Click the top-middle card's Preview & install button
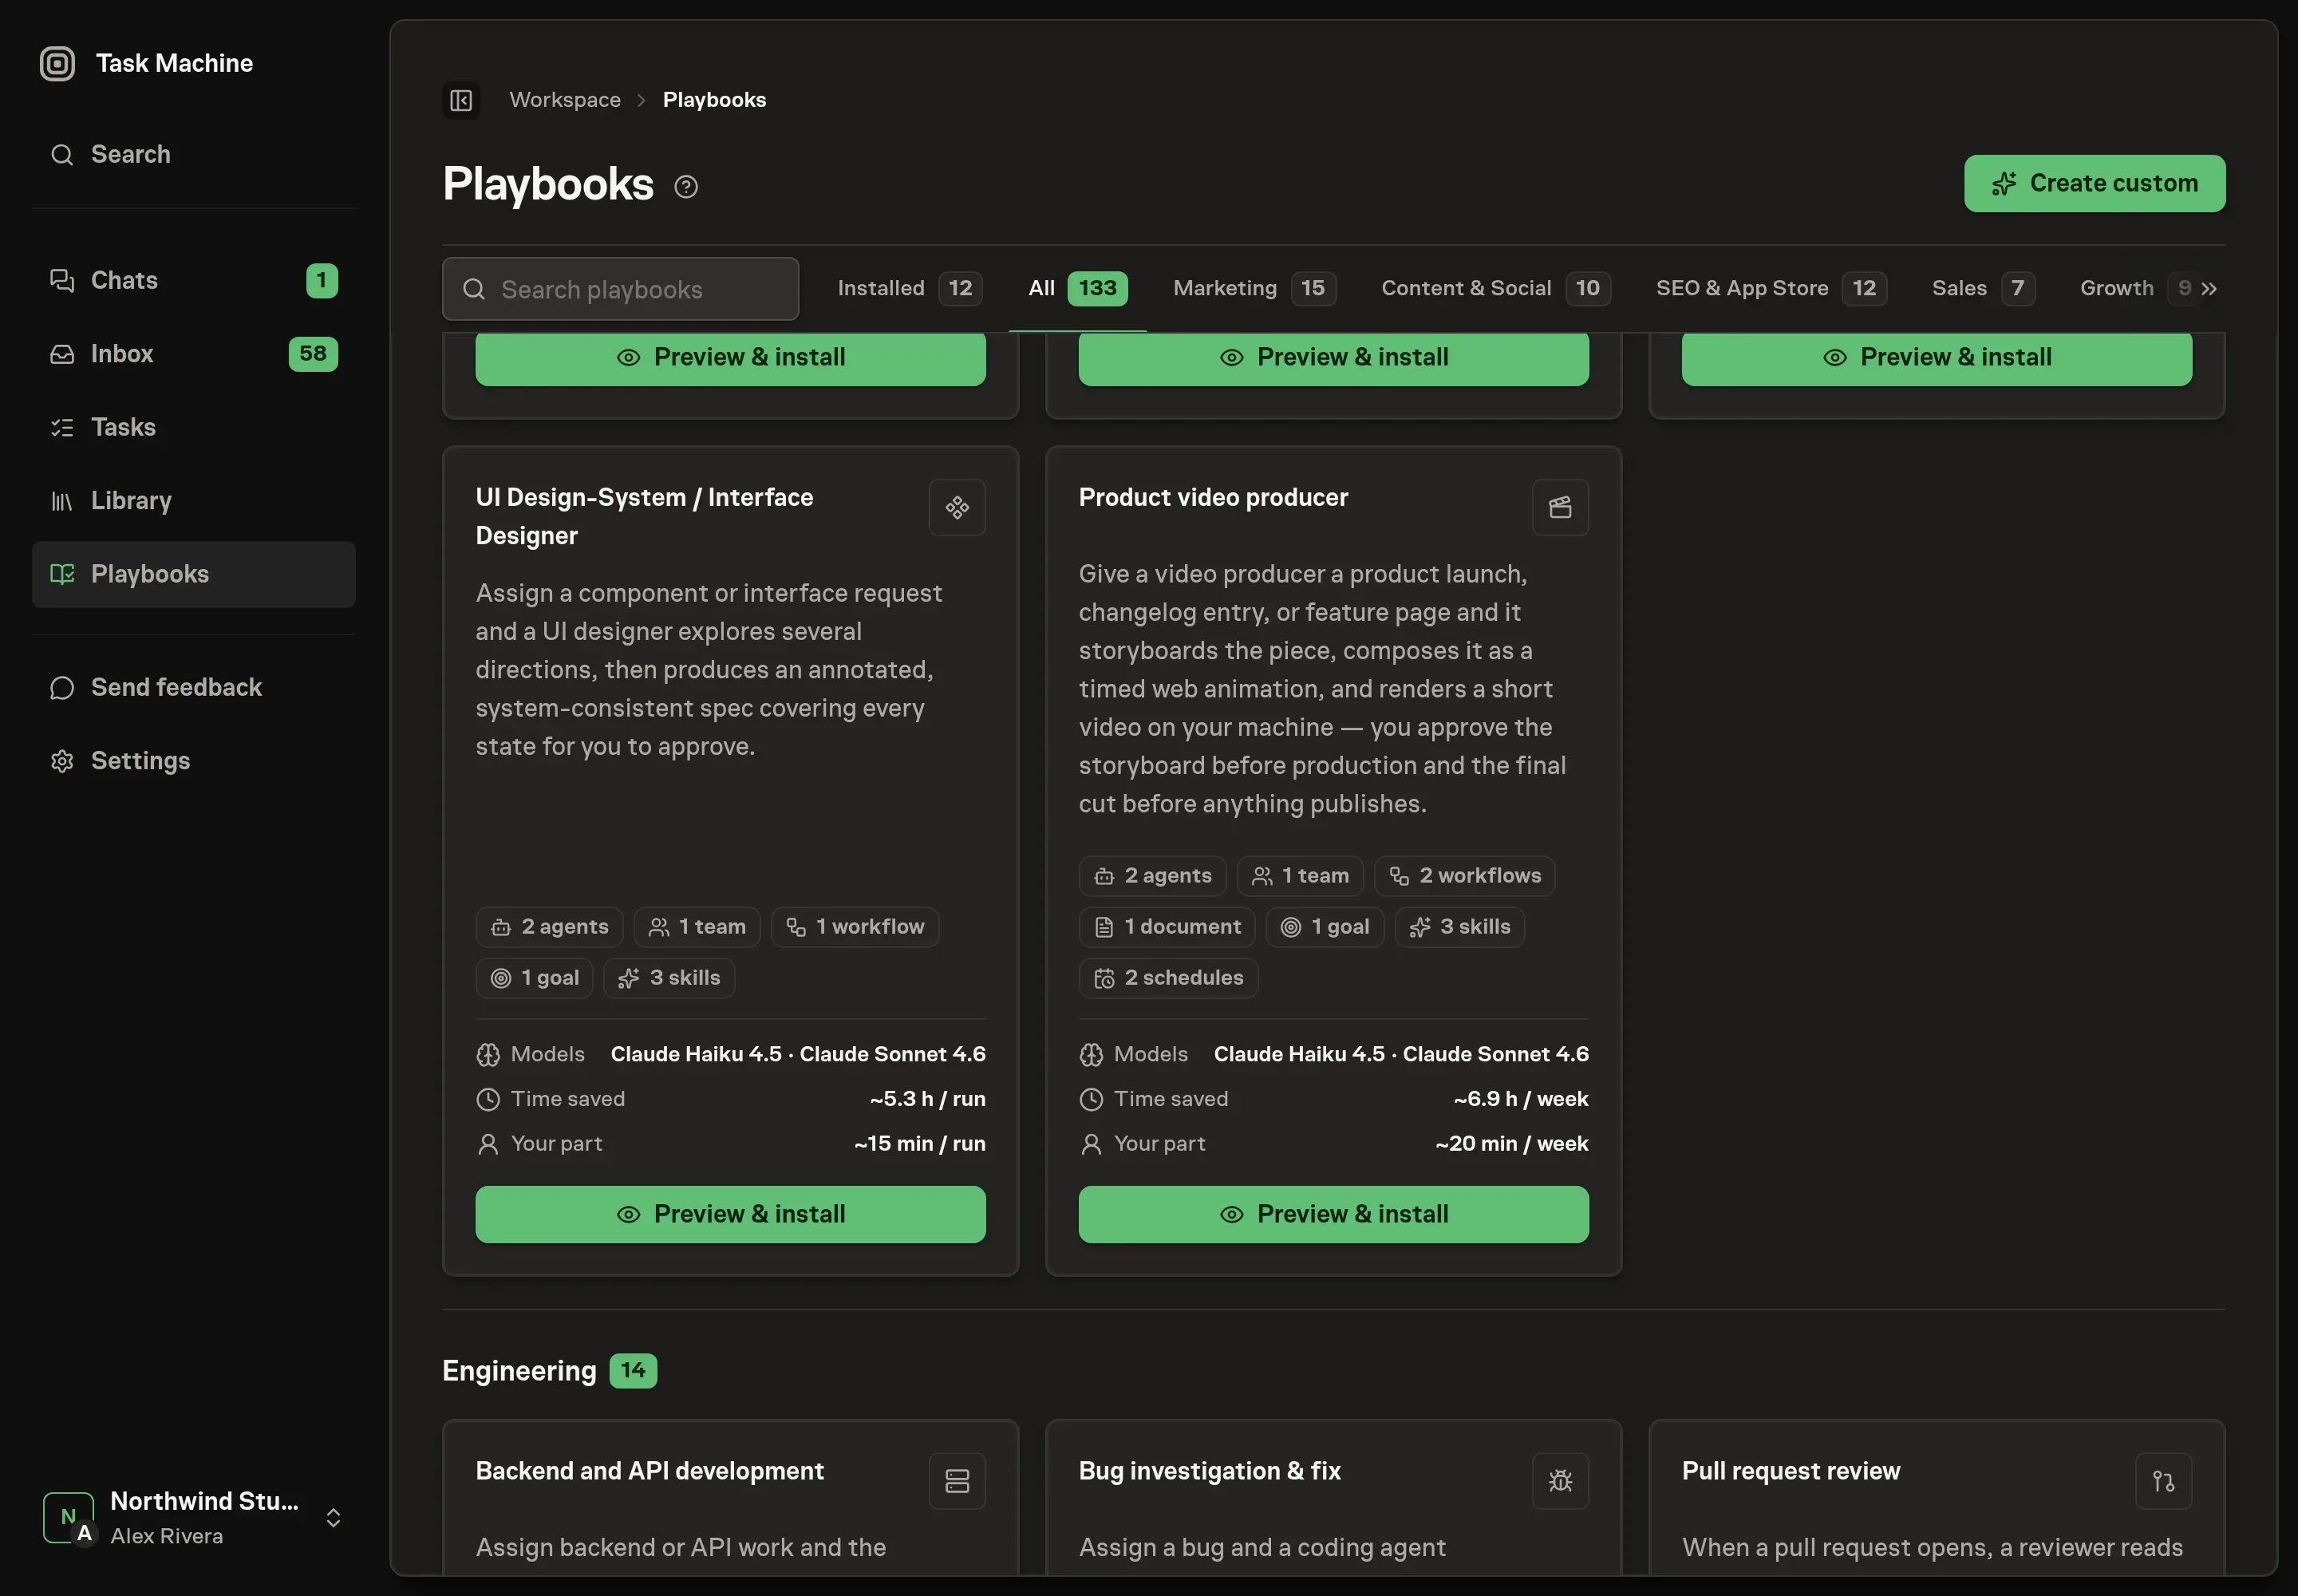The width and height of the screenshot is (2298, 1596). coord(1333,358)
